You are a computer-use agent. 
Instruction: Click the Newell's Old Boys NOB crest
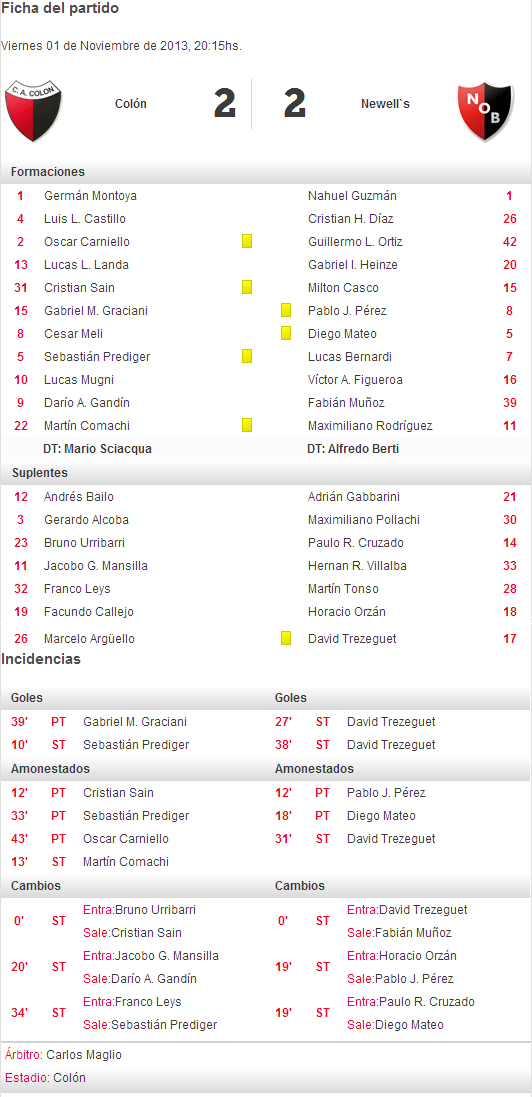click(x=485, y=111)
